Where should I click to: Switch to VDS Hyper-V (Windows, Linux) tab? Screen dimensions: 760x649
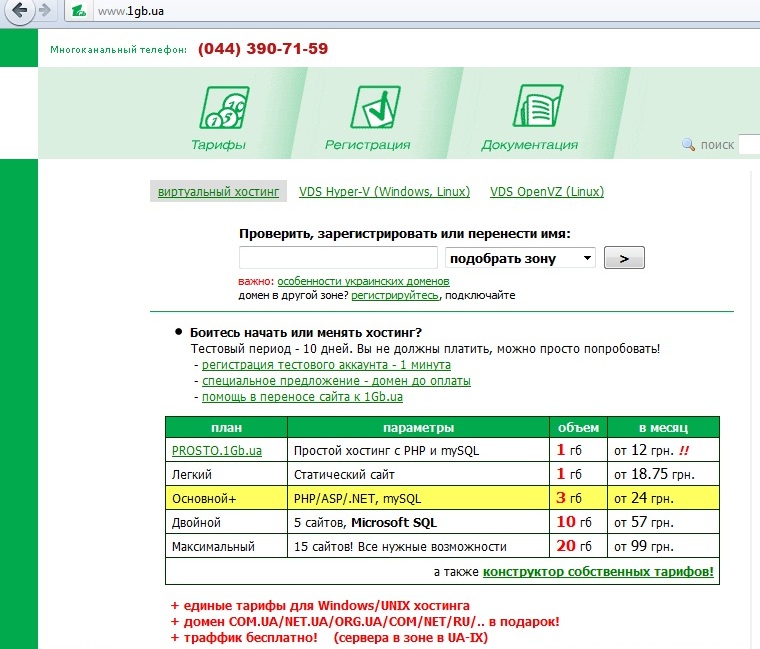pos(383,192)
